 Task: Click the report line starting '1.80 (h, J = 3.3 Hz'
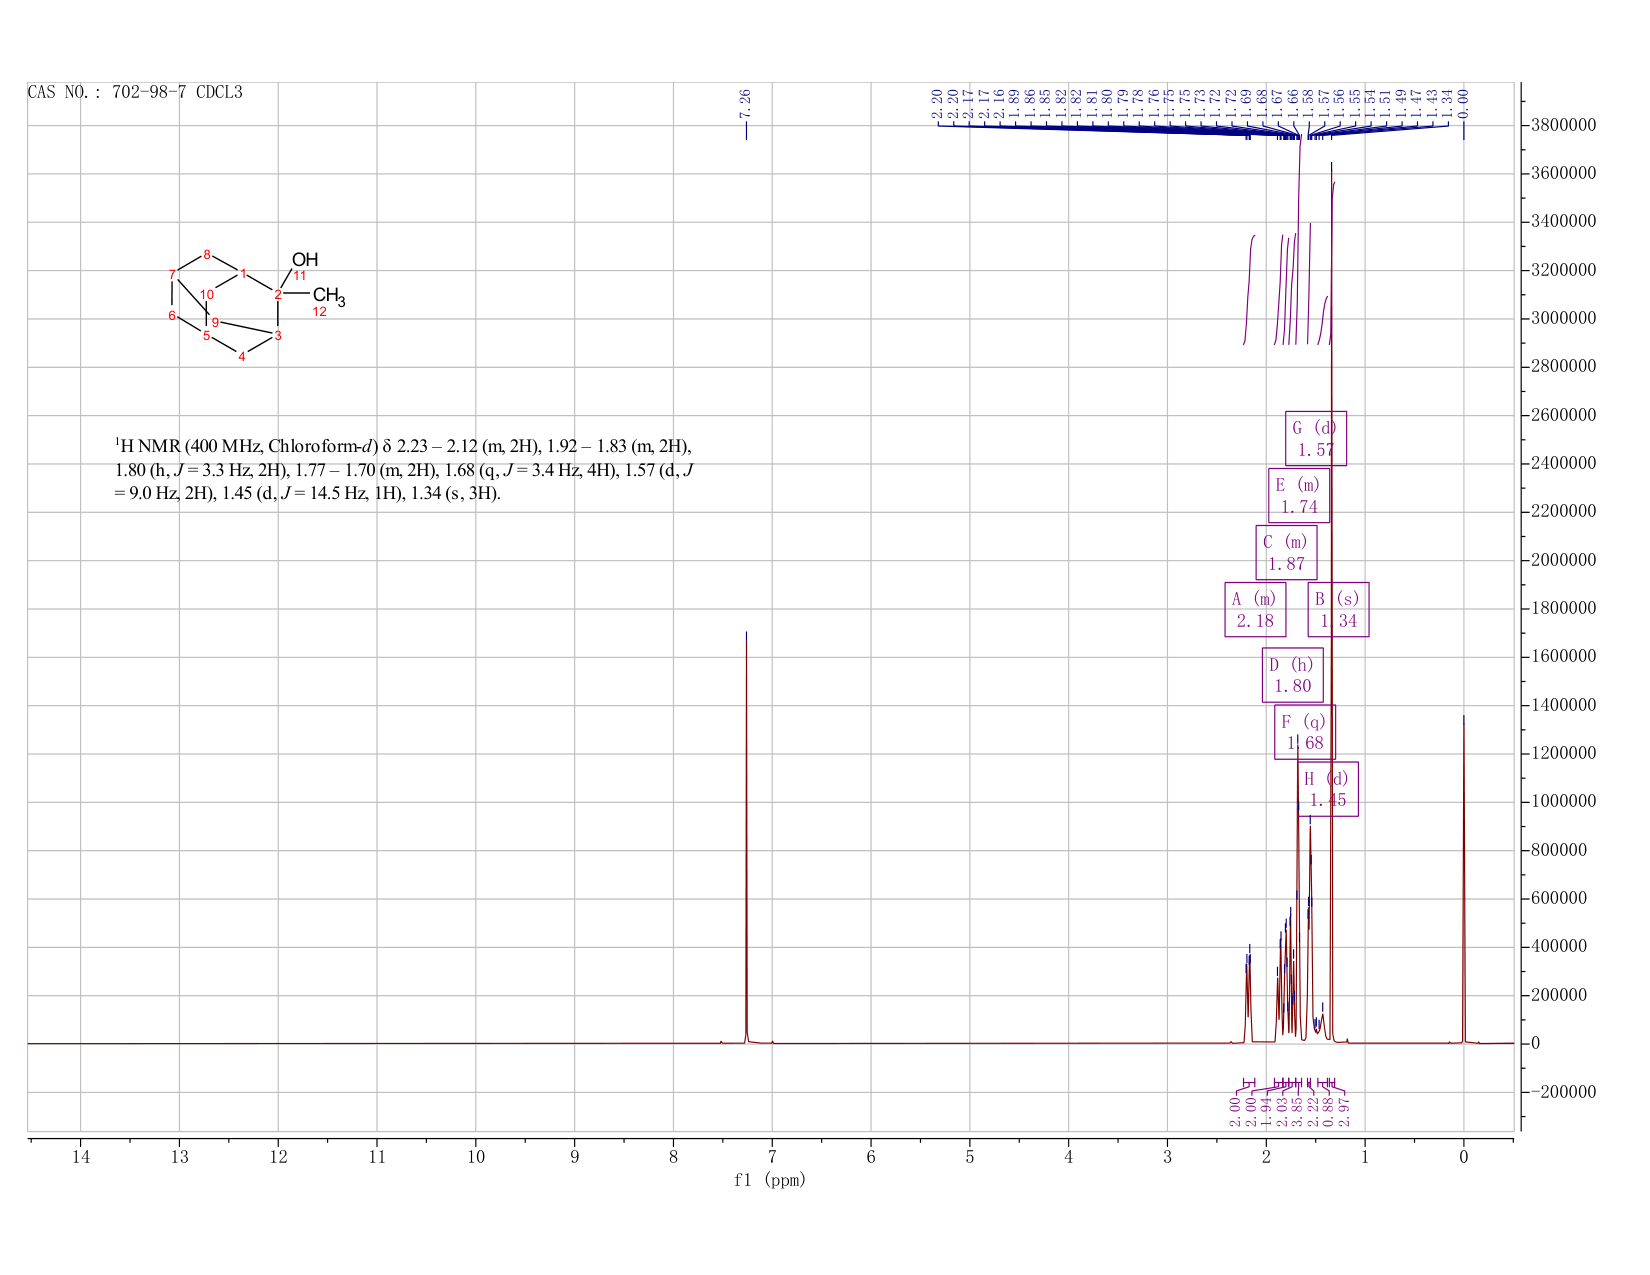point(403,470)
